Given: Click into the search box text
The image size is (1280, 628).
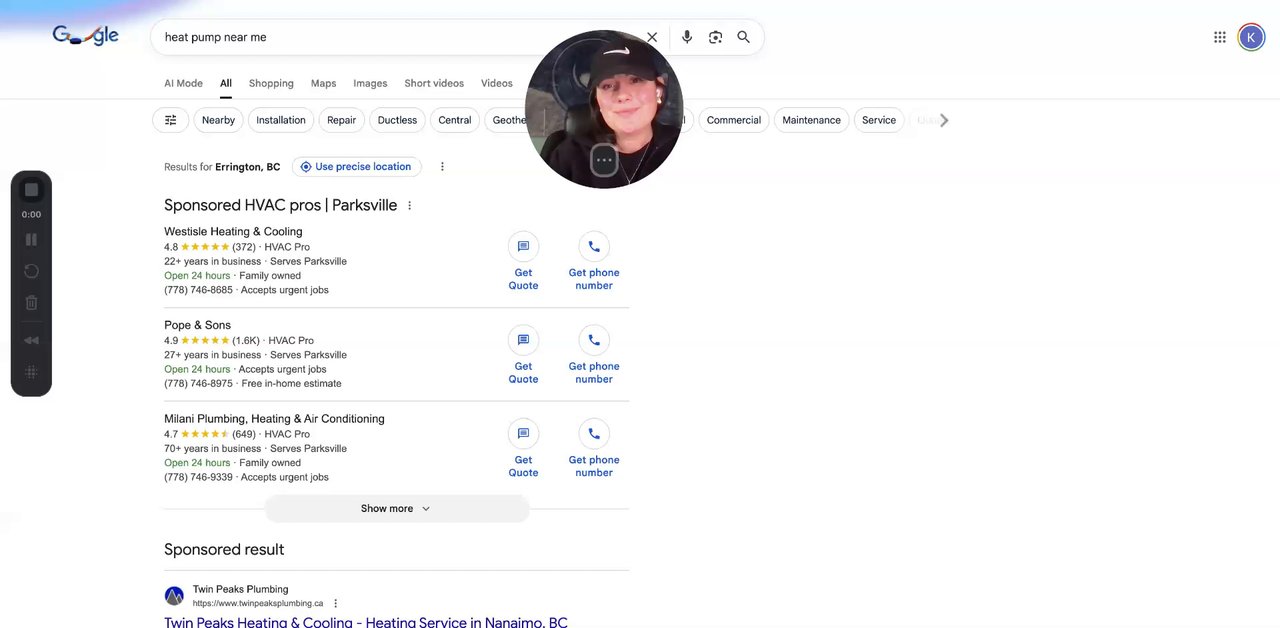Looking at the screenshot, I should (215, 37).
